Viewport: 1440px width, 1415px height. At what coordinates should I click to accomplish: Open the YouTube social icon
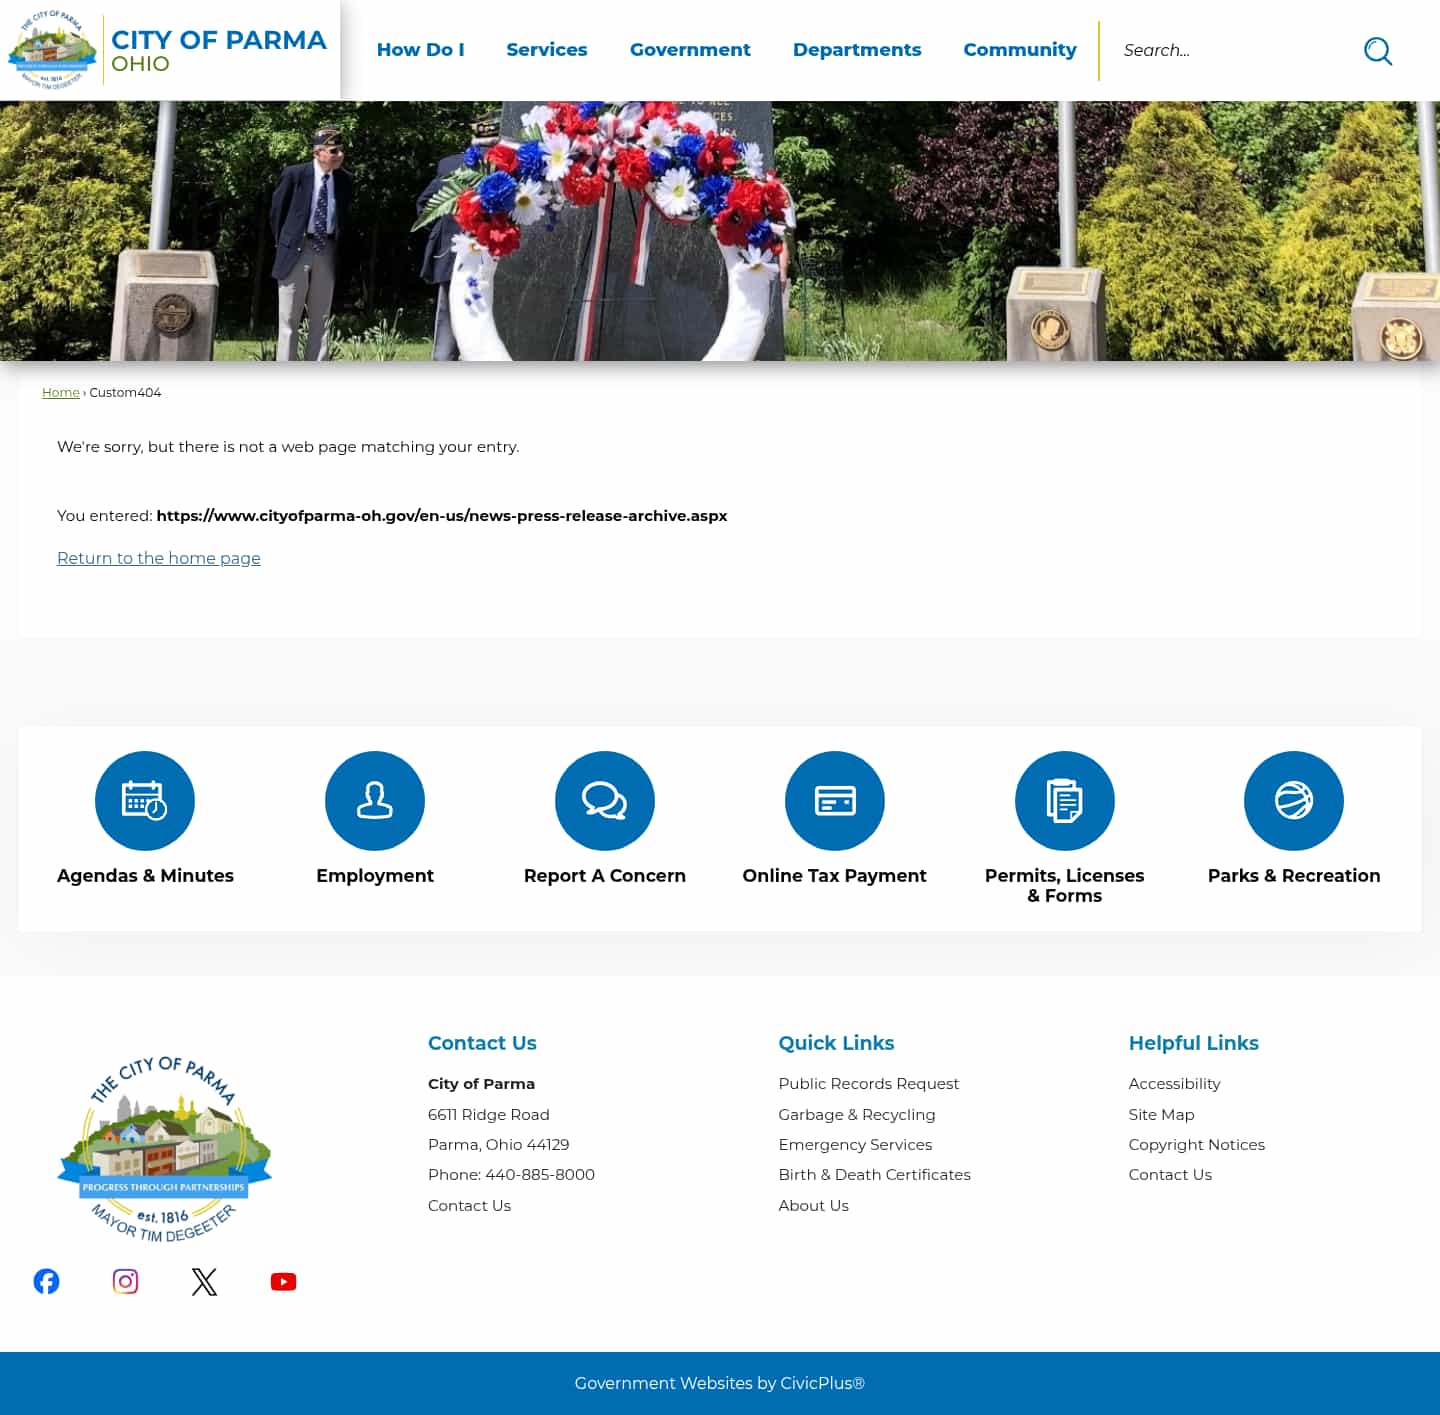(x=283, y=1281)
